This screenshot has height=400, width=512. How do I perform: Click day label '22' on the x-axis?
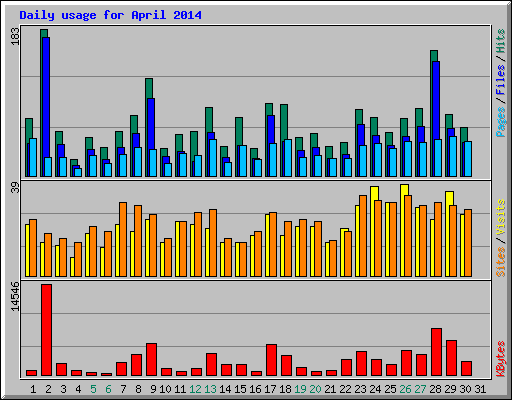[x=345, y=389]
